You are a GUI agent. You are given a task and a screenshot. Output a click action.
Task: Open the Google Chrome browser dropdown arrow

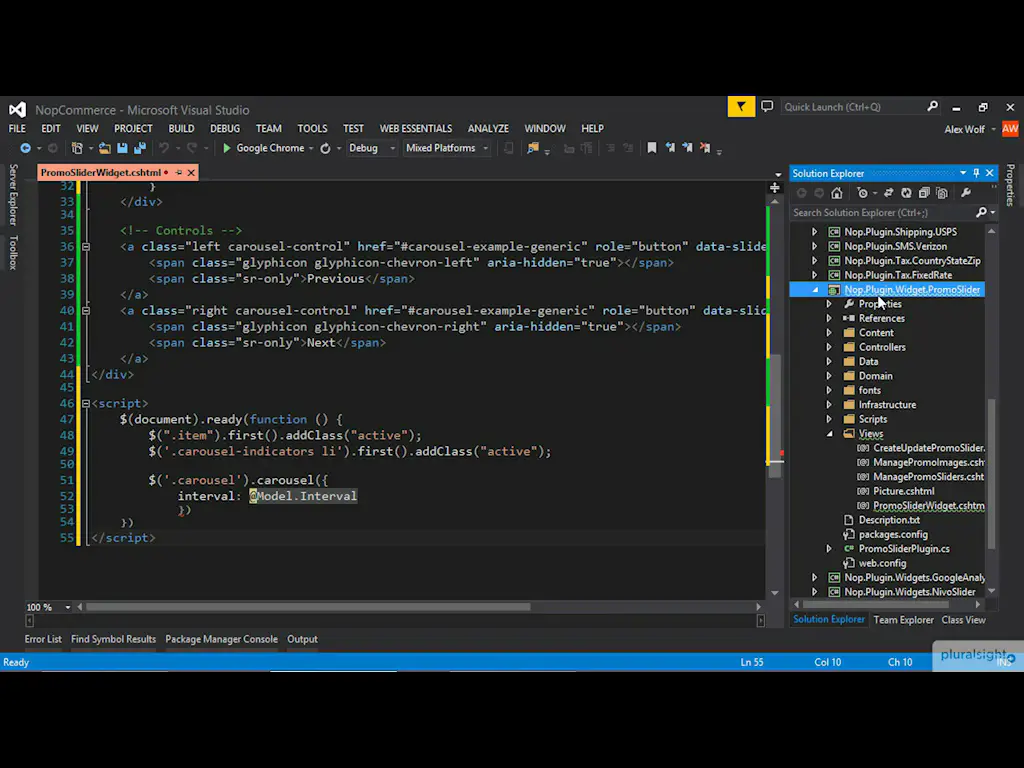click(311, 149)
